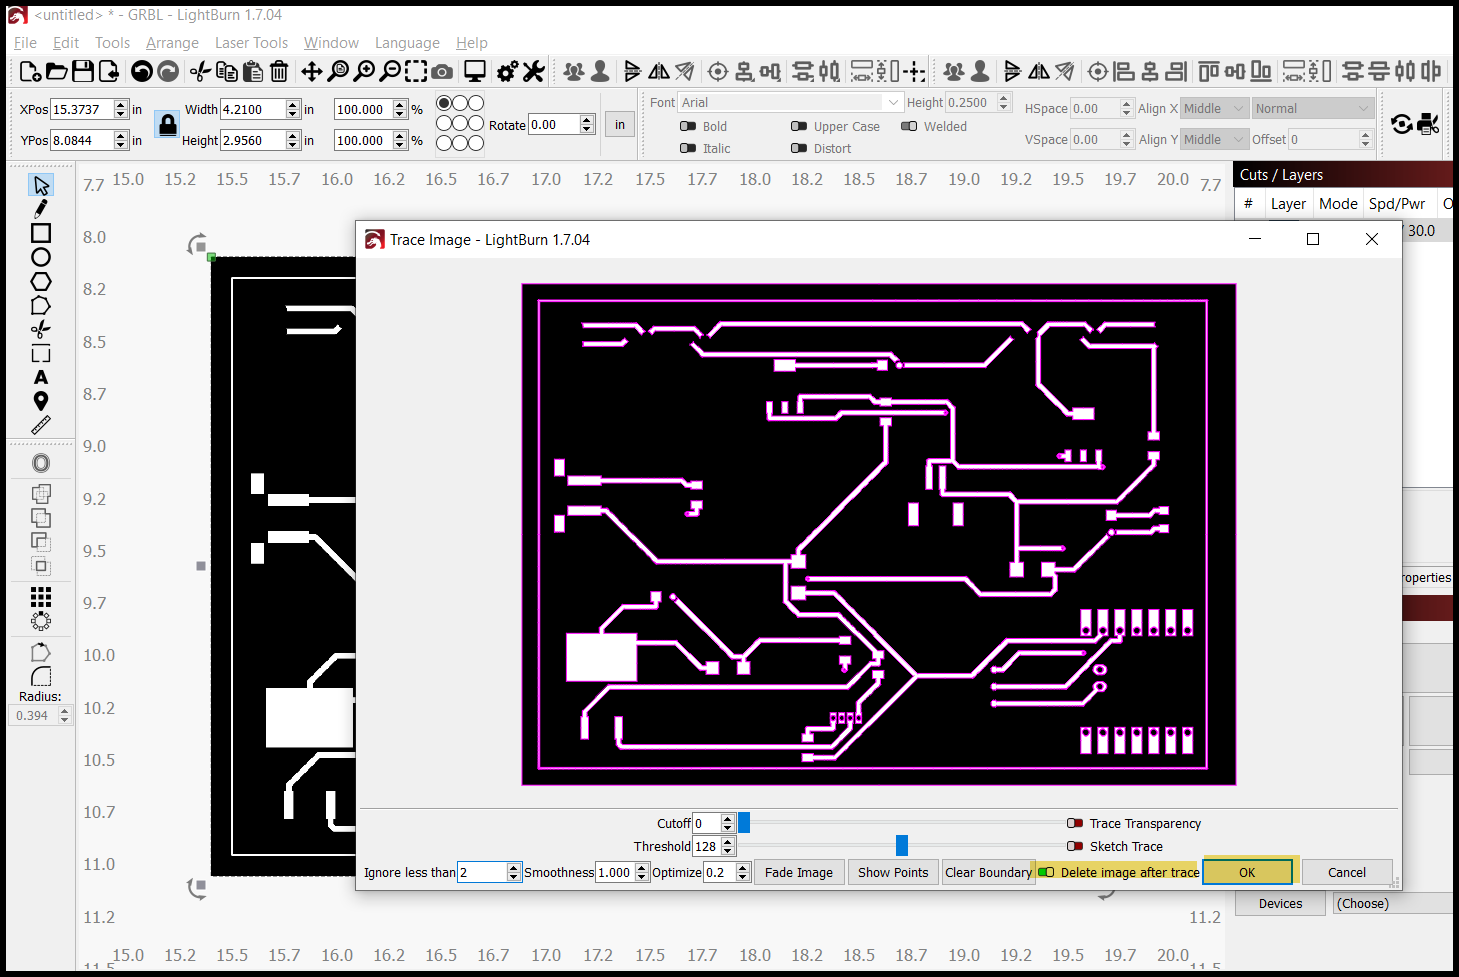Open the Laser Tools menu
This screenshot has width=1459, height=977.
[x=251, y=43]
